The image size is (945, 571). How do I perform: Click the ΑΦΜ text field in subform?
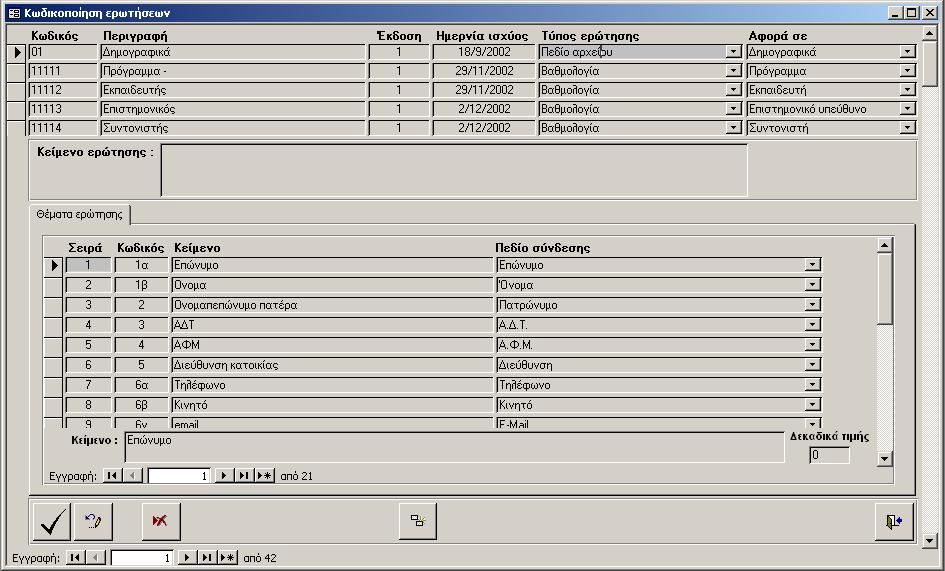(330, 345)
